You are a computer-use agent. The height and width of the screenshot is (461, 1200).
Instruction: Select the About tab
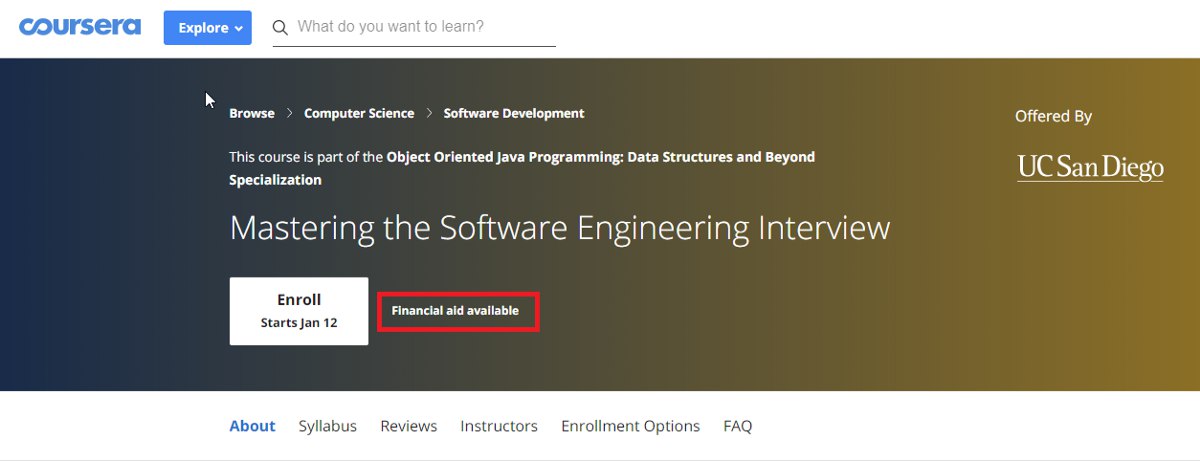pyautogui.click(x=252, y=426)
